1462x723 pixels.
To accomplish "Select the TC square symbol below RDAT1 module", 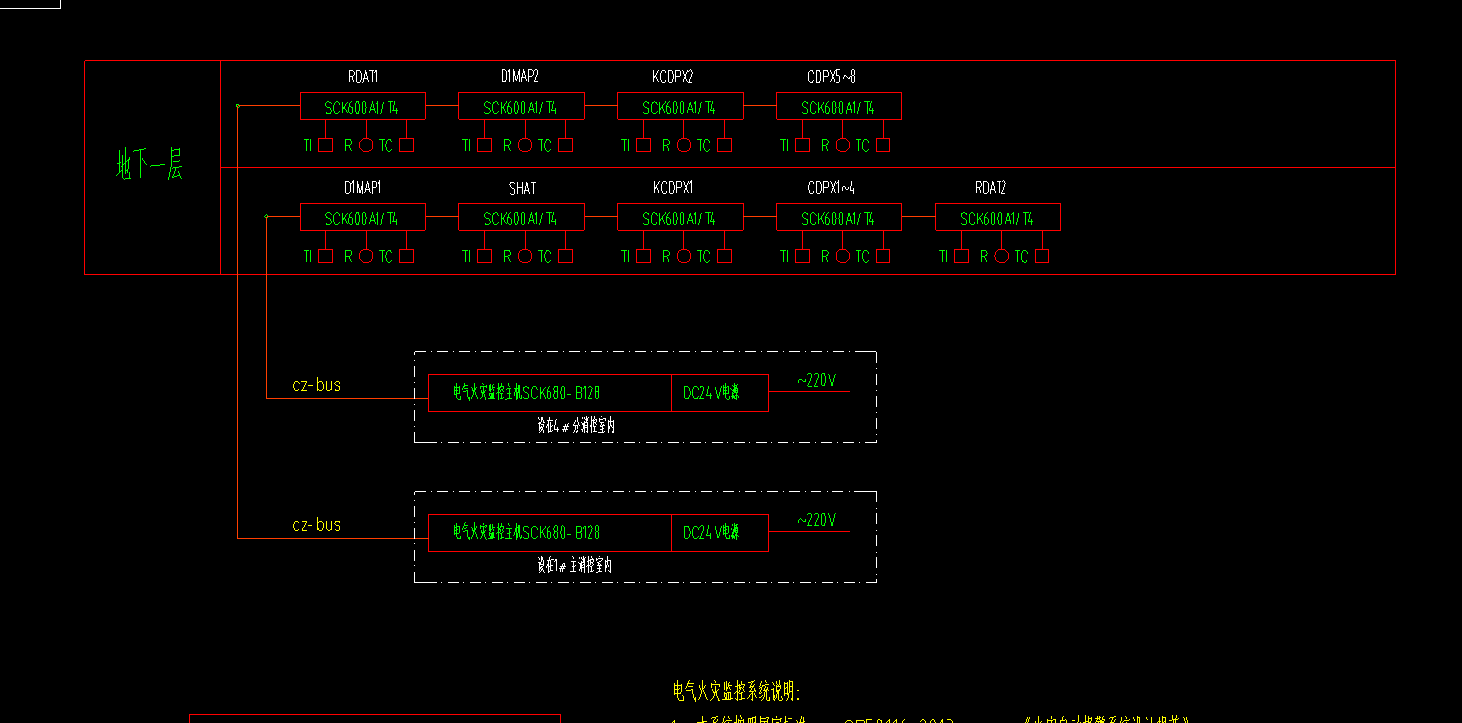I will (406, 145).
